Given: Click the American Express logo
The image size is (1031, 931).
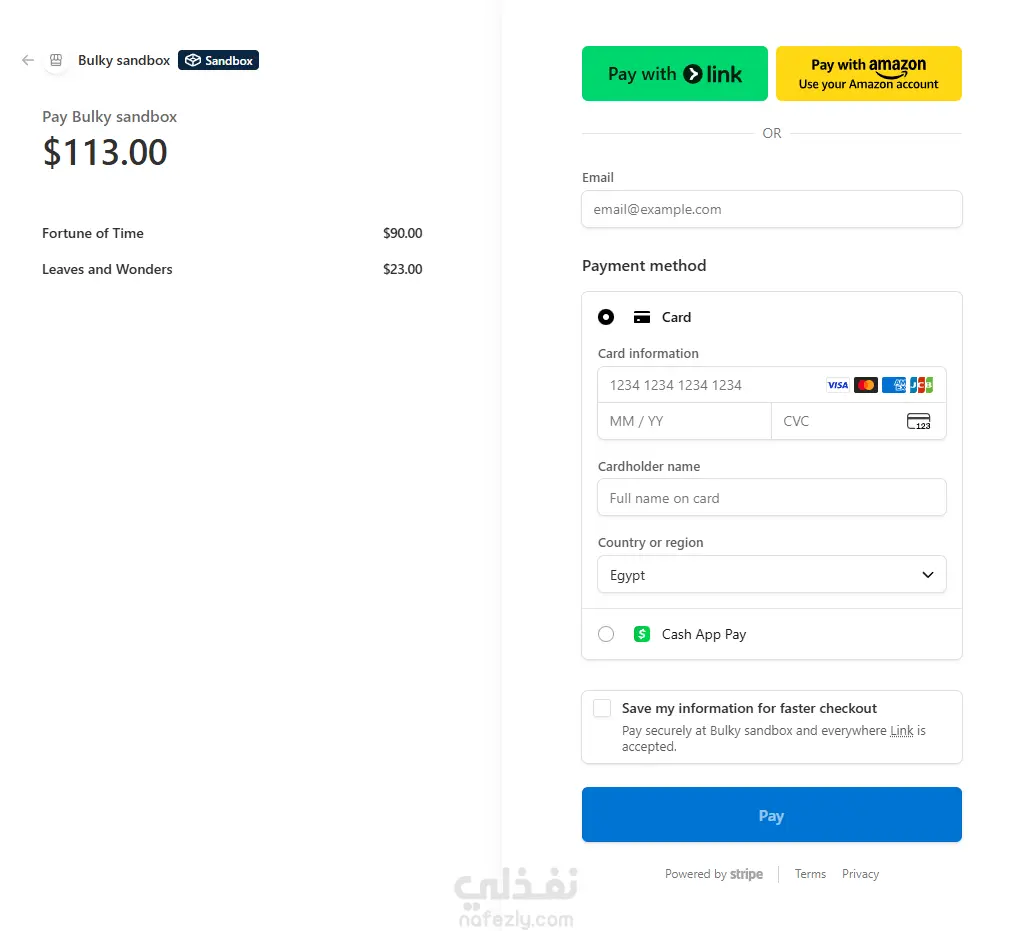Looking at the screenshot, I should point(894,385).
